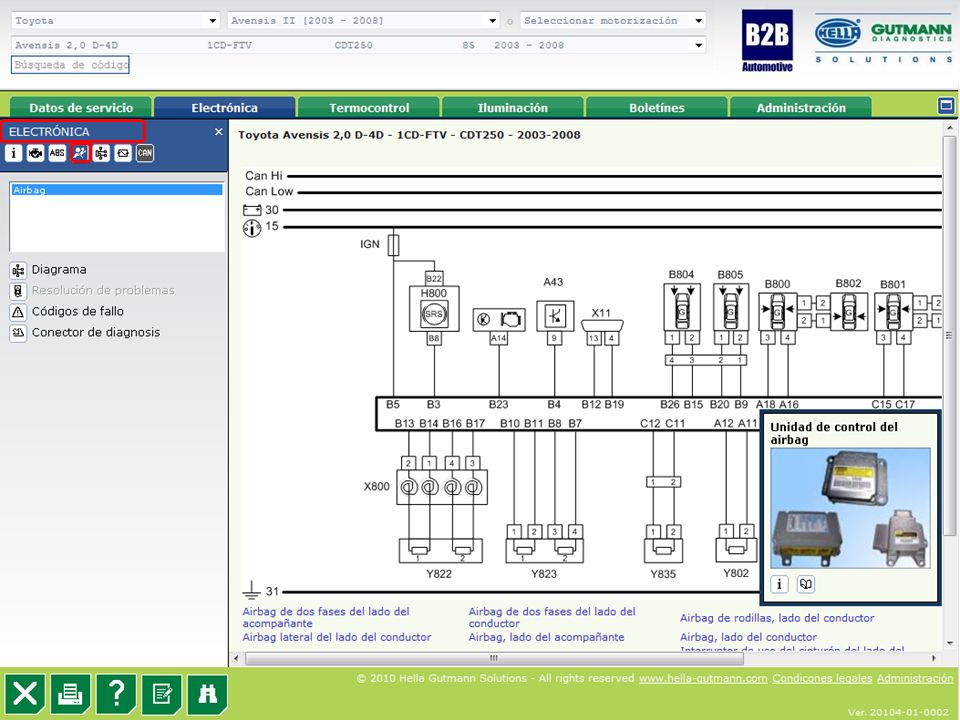Open Diagrama in the side menu
The height and width of the screenshot is (720, 960).
pos(59,270)
